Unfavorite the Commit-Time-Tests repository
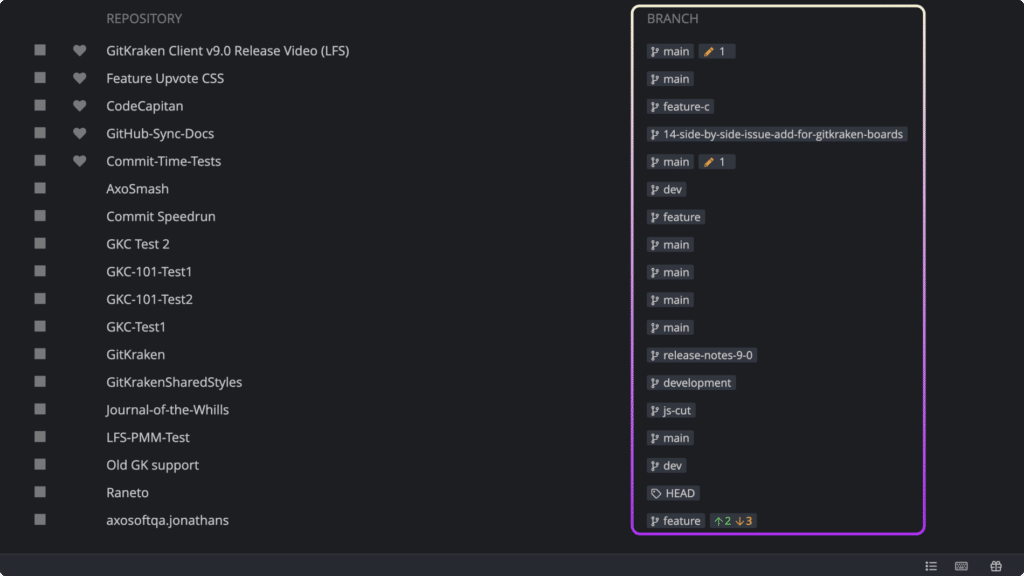Viewport: 1024px width, 576px height. pos(79,160)
